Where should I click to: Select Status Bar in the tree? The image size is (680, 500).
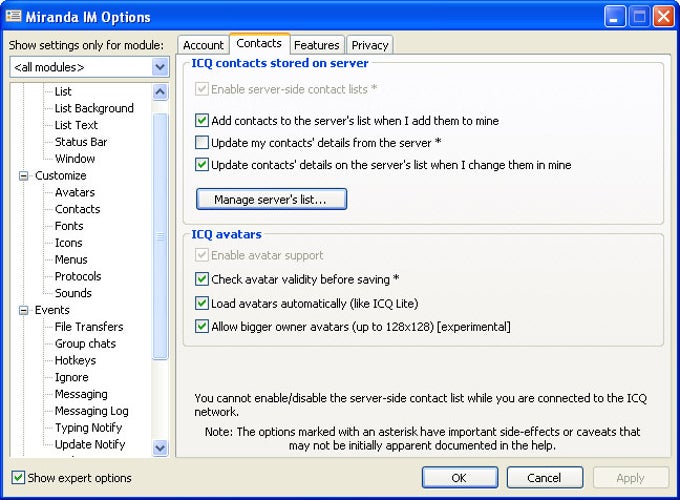tap(81, 142)
